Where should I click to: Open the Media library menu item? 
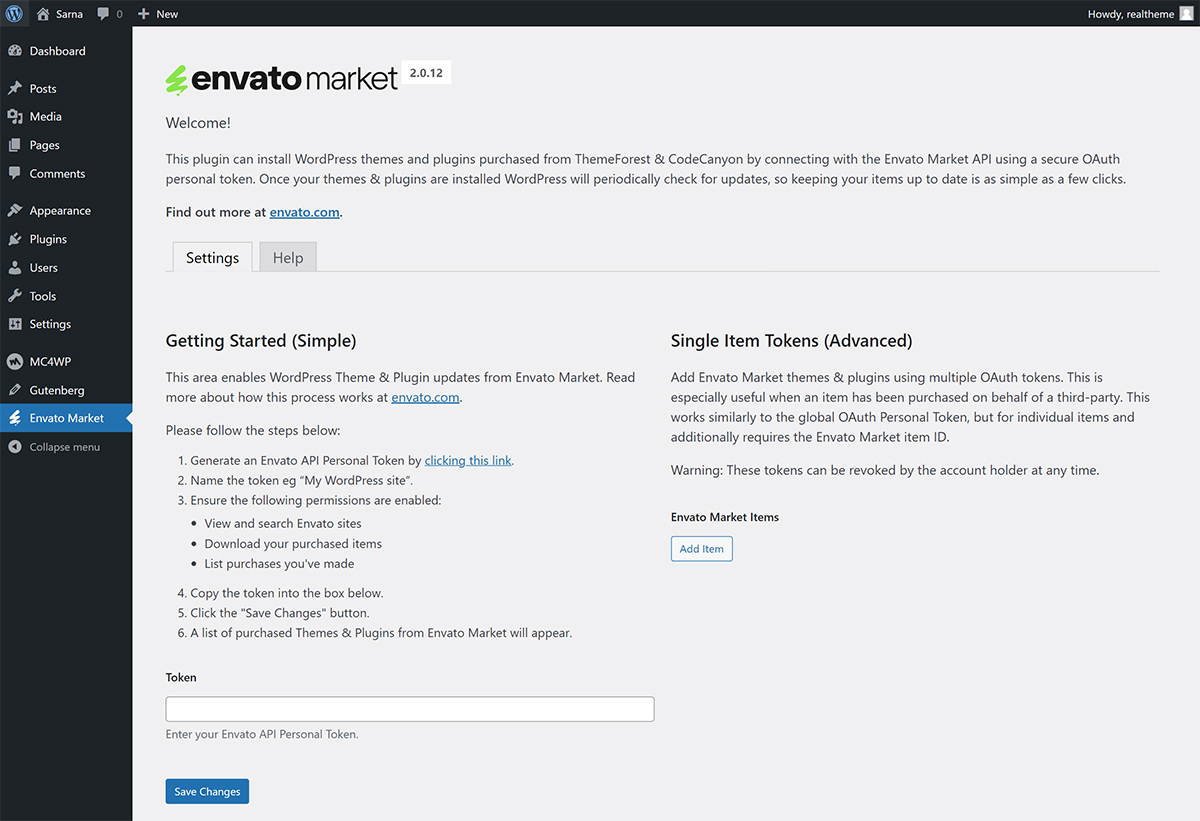pos(45,117)
